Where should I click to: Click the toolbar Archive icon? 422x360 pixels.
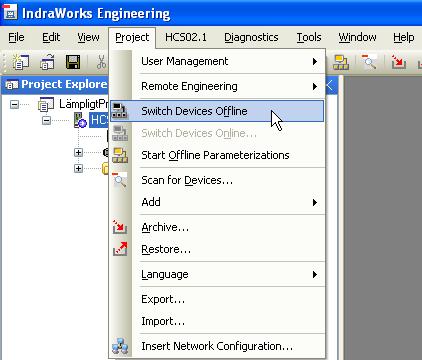(398, 62)
